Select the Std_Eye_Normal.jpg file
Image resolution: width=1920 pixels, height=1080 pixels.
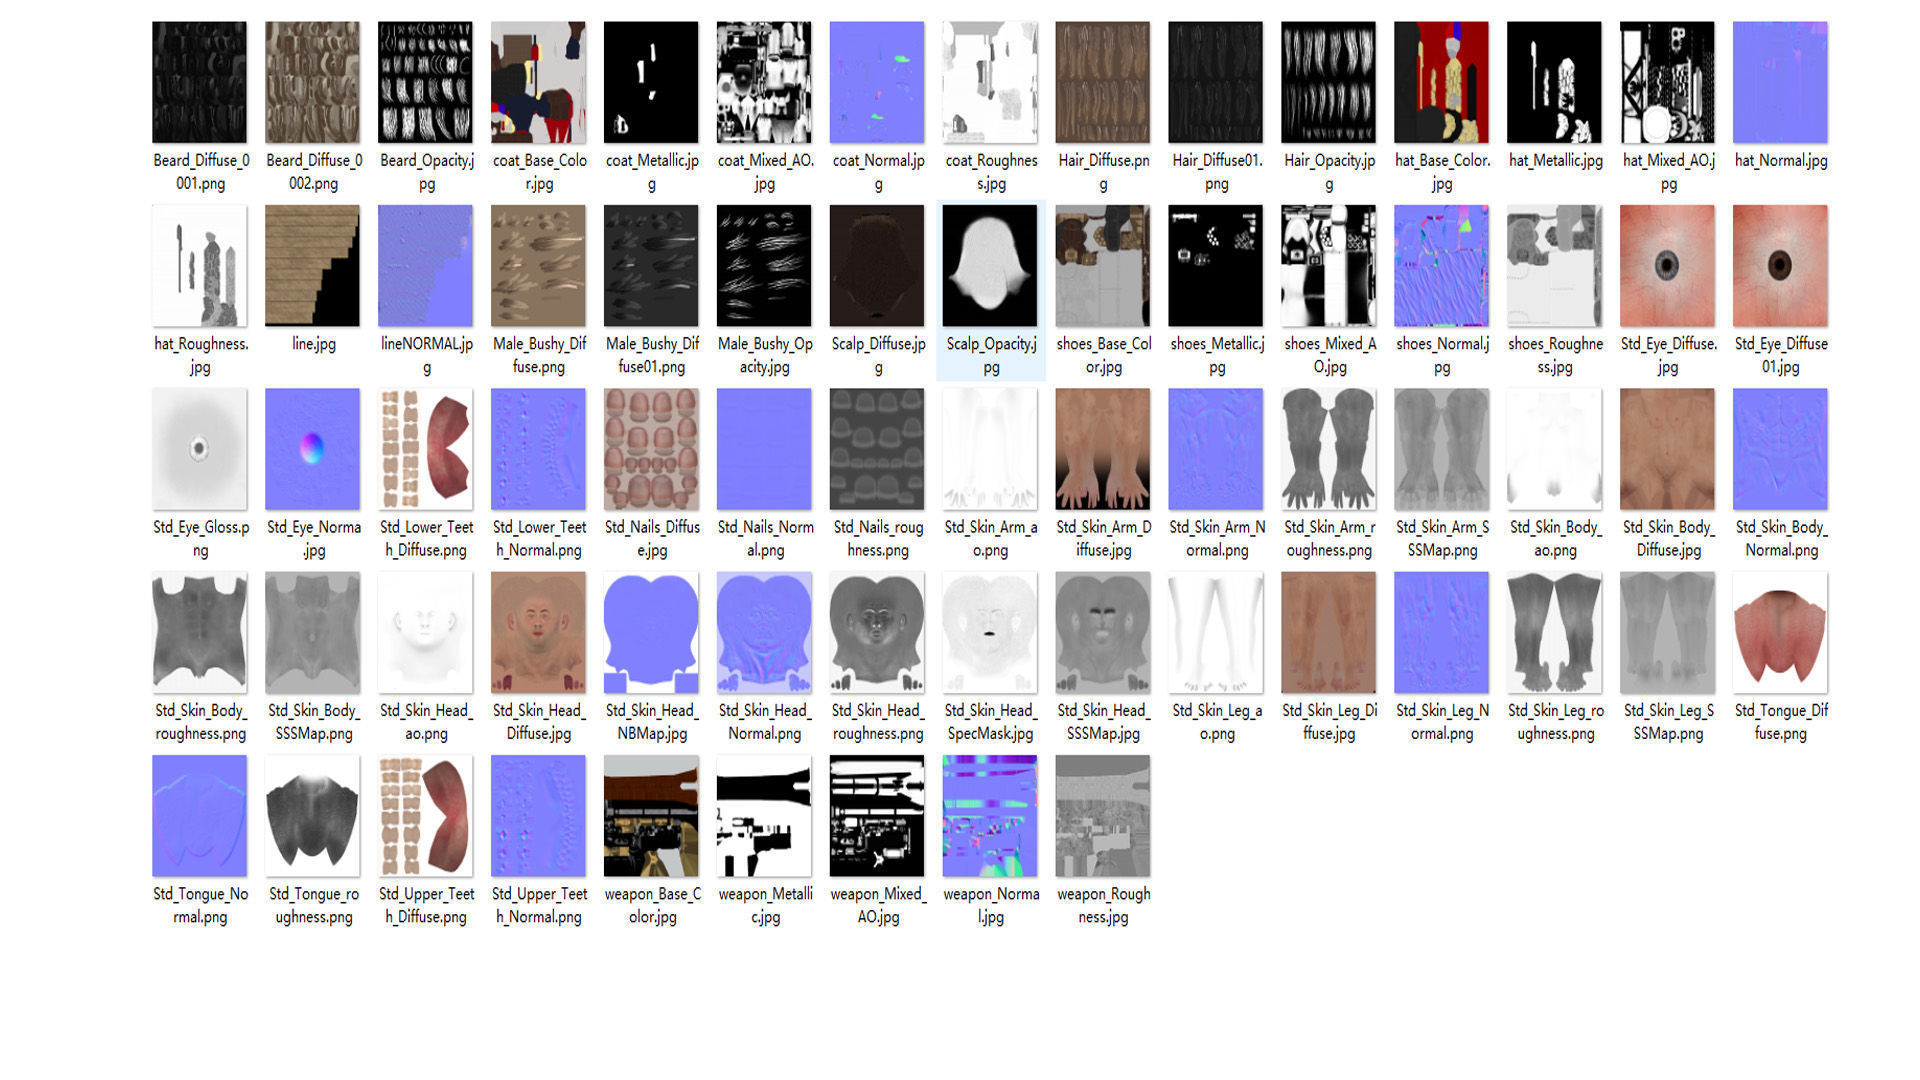312,449
